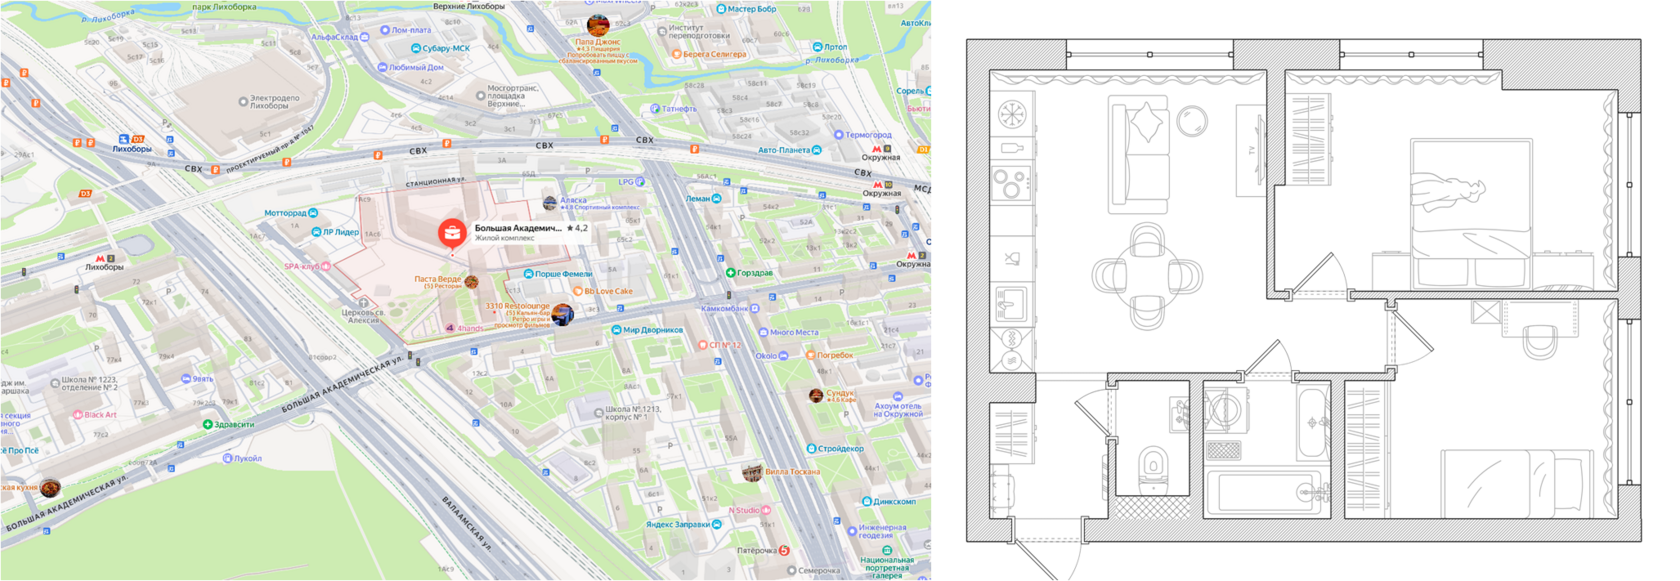The image size is (1680, 581).
Task: Select the Лихоборы D3 railway station icon
Action: click(123, 139)
